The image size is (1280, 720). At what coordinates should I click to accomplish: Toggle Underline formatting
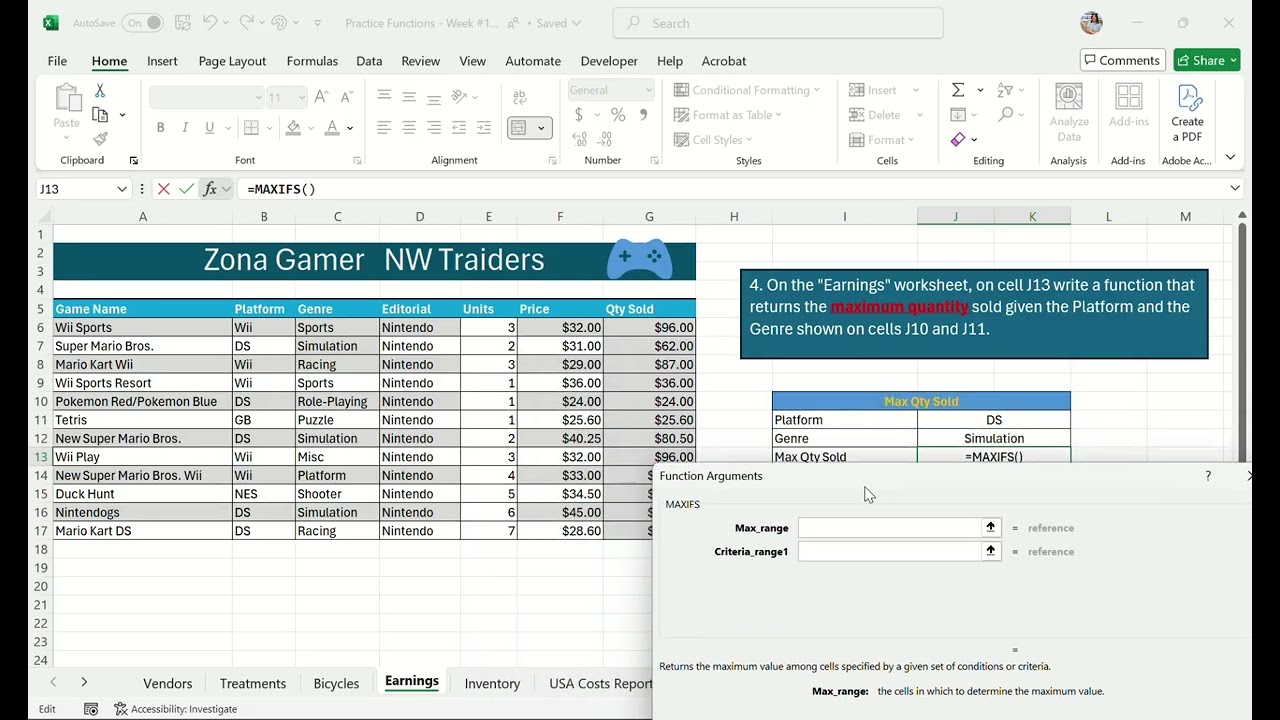[x=209, y=128]
